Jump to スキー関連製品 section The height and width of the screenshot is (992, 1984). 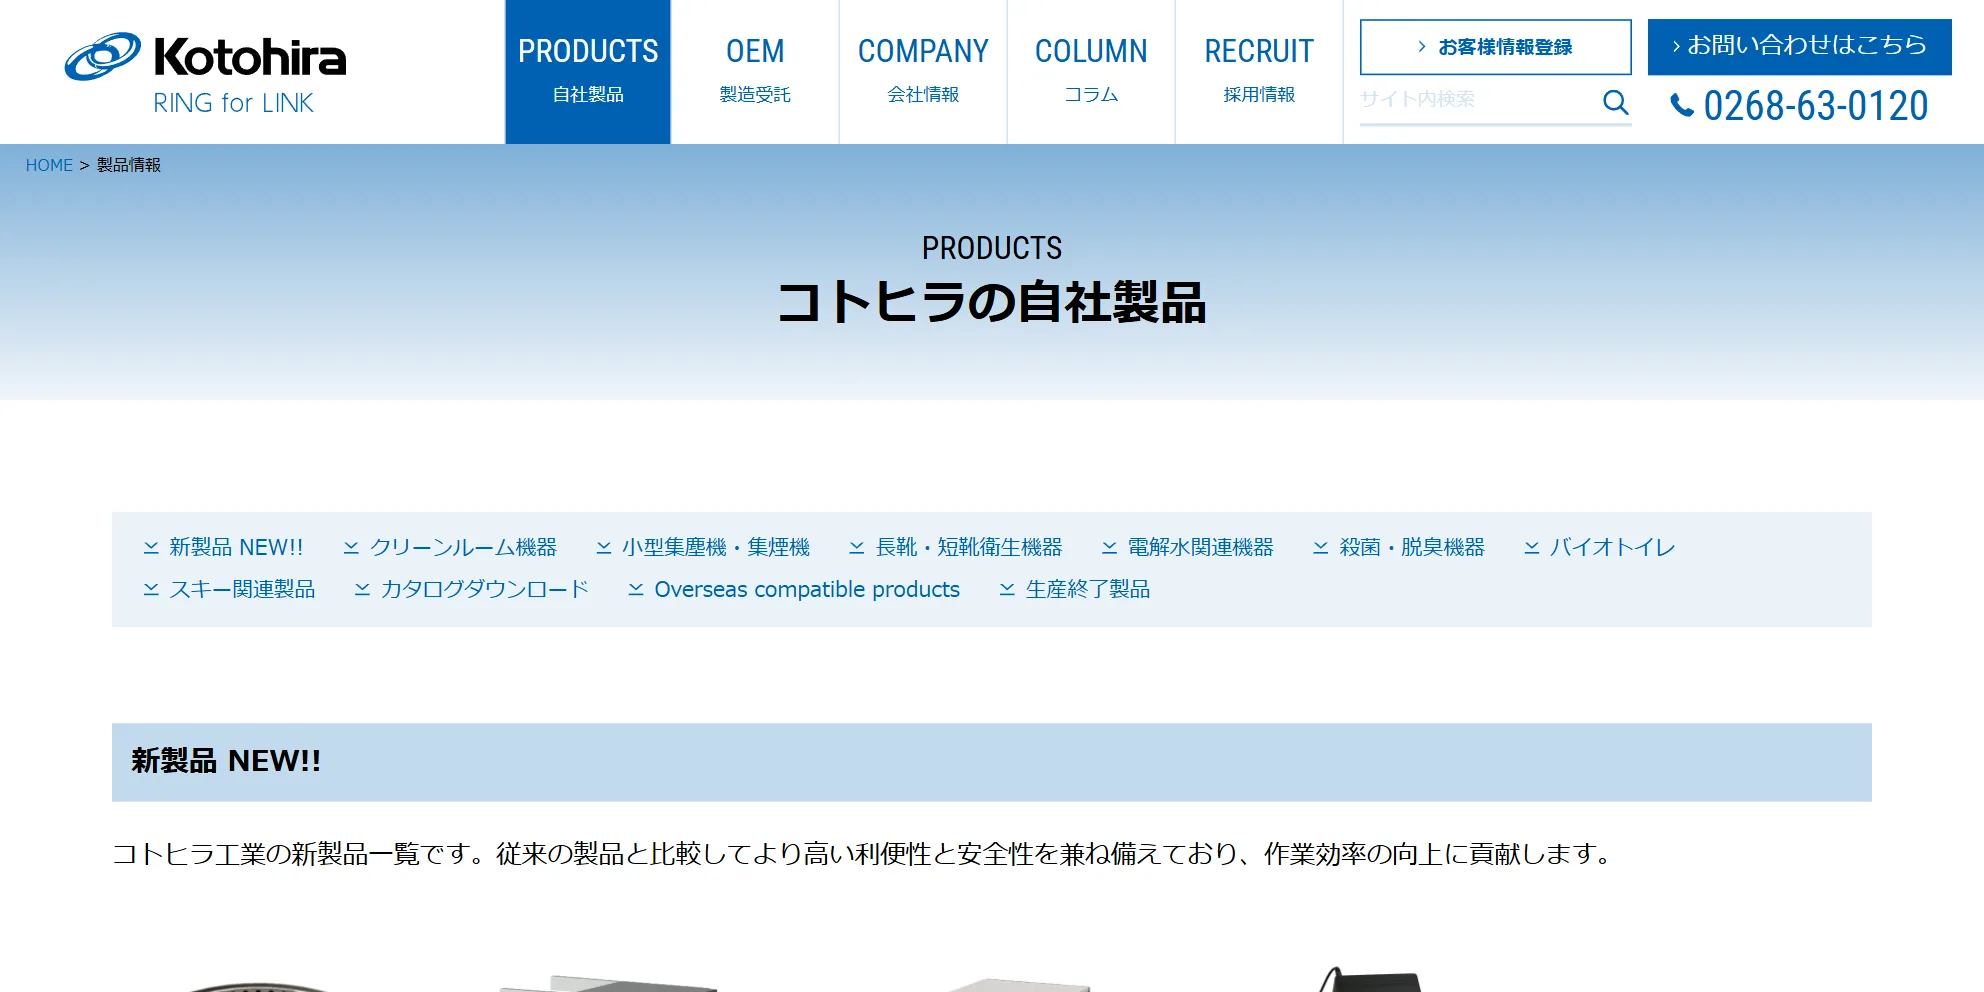(x=242, y=590)
